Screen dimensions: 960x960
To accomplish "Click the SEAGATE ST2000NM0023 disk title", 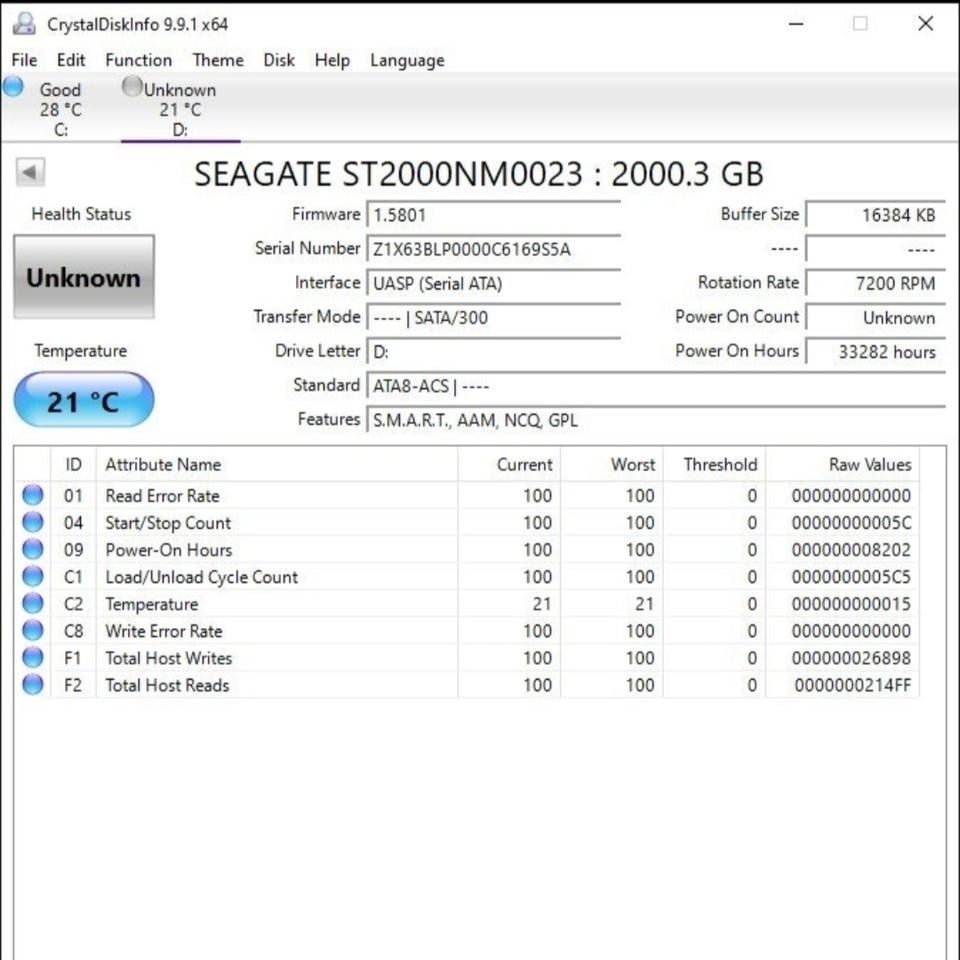I will pyautogui.click(x=479, y=173).
